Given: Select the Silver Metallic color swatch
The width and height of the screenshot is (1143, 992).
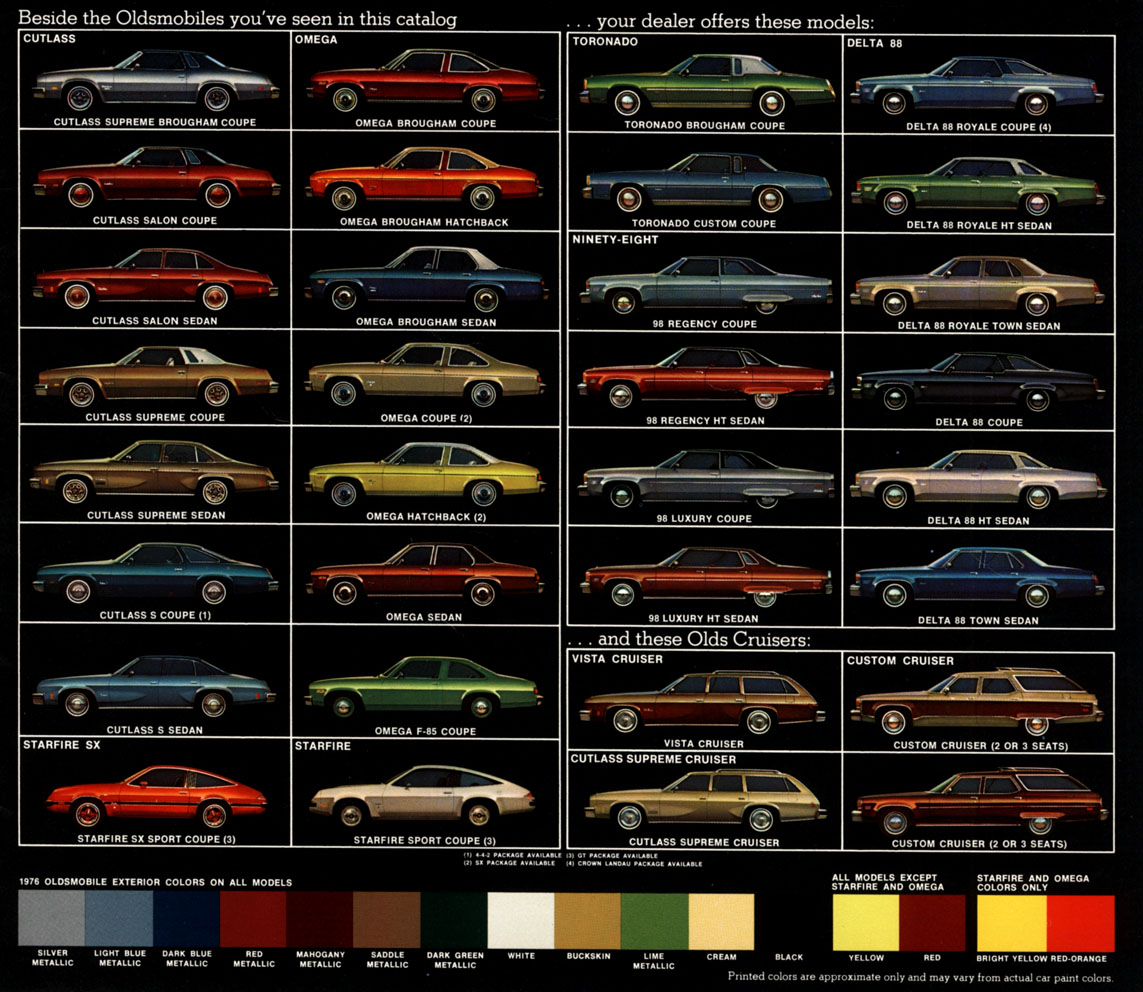Looking at the screenshot, I should (52, 918).
